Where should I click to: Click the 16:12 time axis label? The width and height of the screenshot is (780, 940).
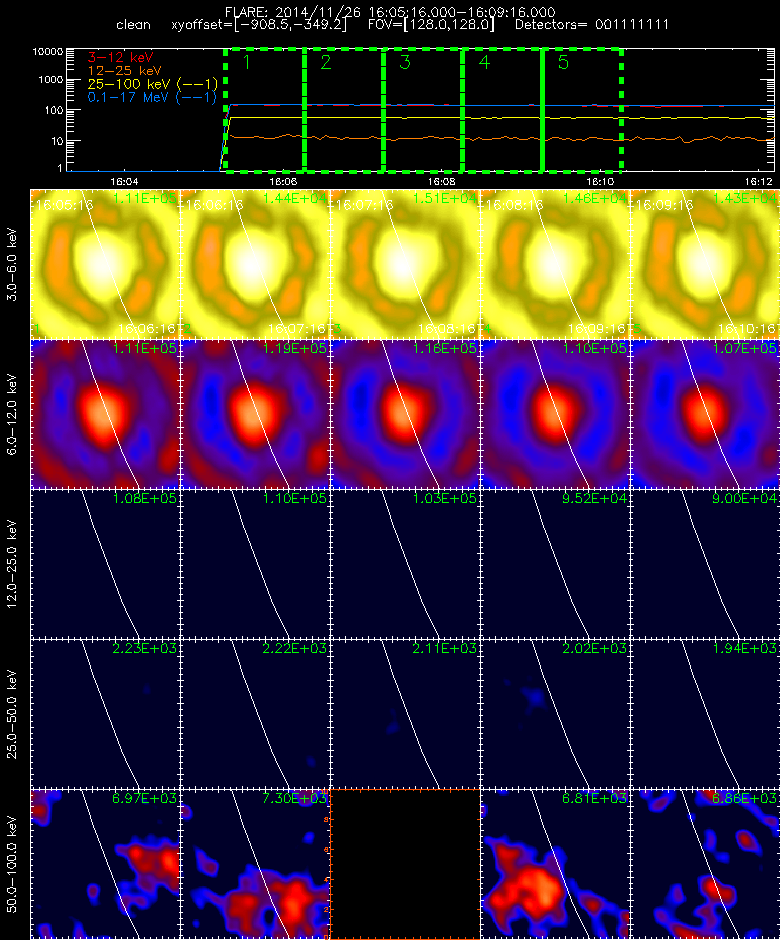[x=759, y=181]
